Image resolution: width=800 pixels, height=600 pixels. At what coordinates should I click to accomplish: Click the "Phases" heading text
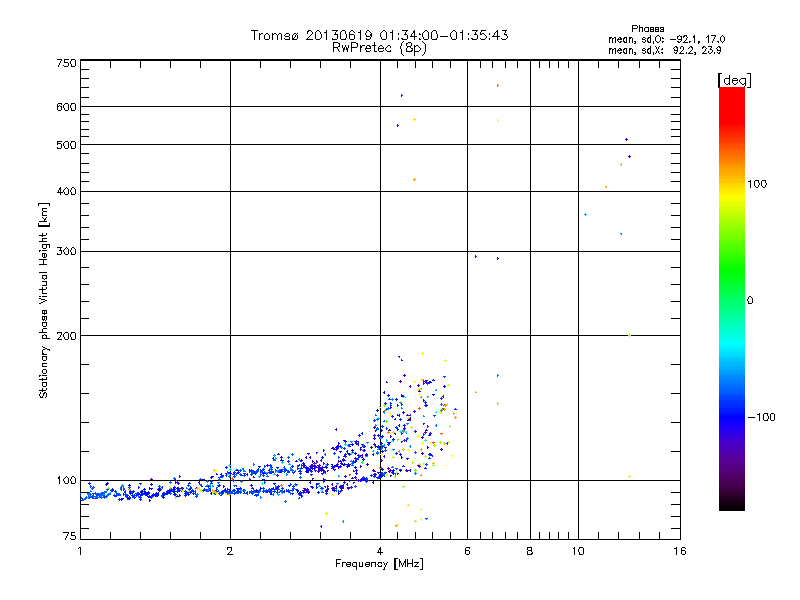click(647, 29)
